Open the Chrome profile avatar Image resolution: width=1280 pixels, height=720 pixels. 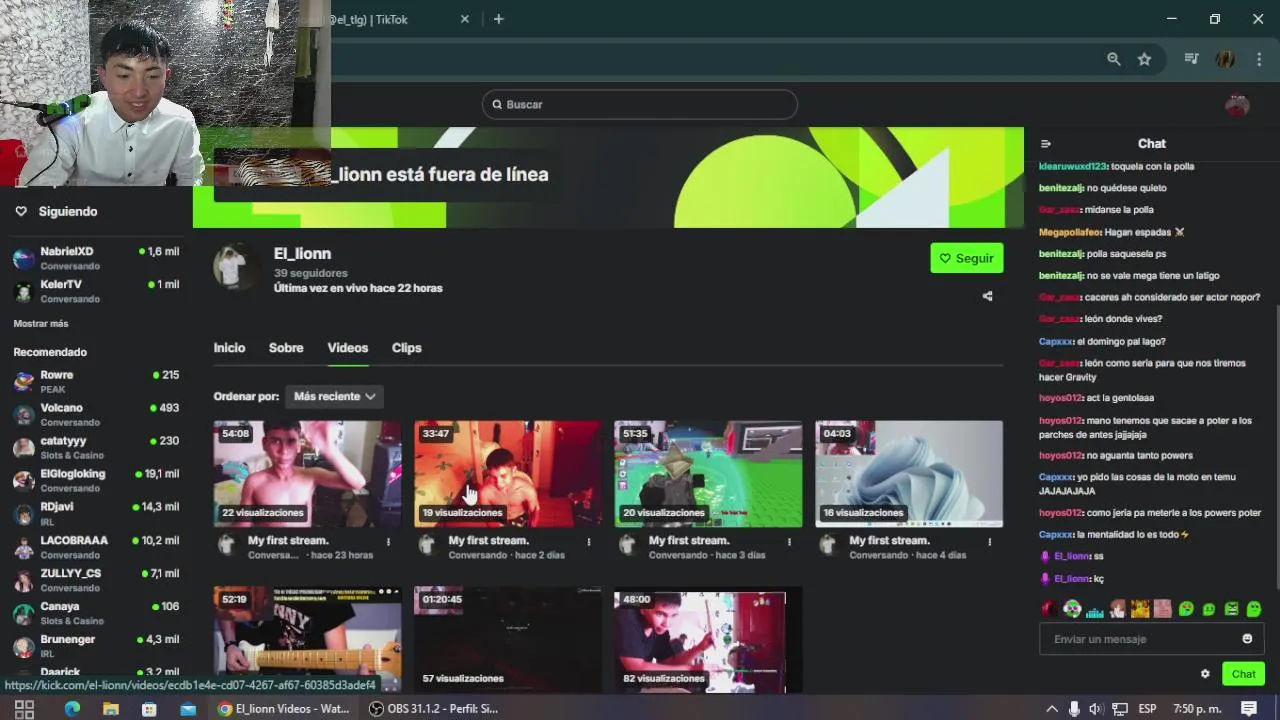coord(1225,60)
